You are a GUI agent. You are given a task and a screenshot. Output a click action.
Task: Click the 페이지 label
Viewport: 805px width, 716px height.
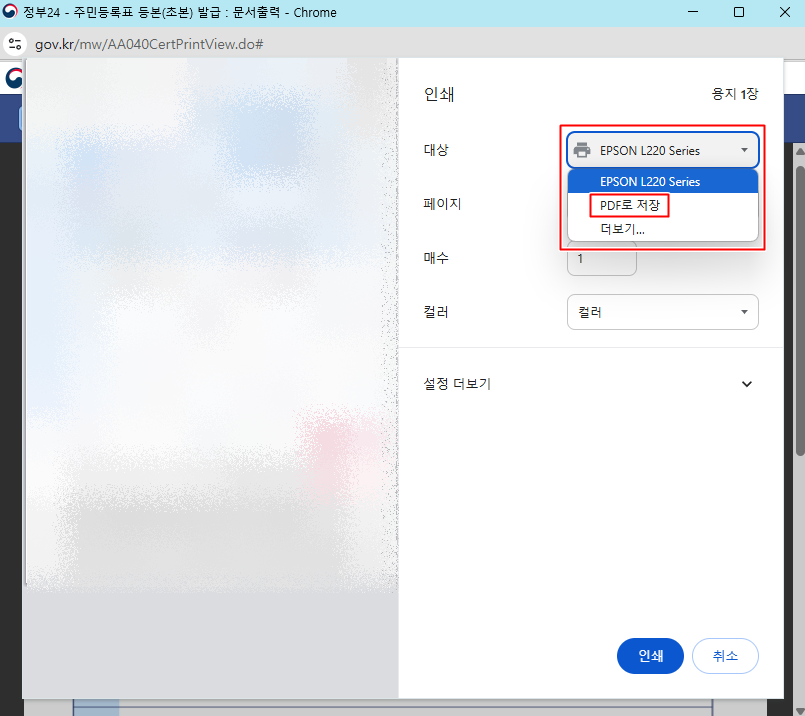coord(442,204)
